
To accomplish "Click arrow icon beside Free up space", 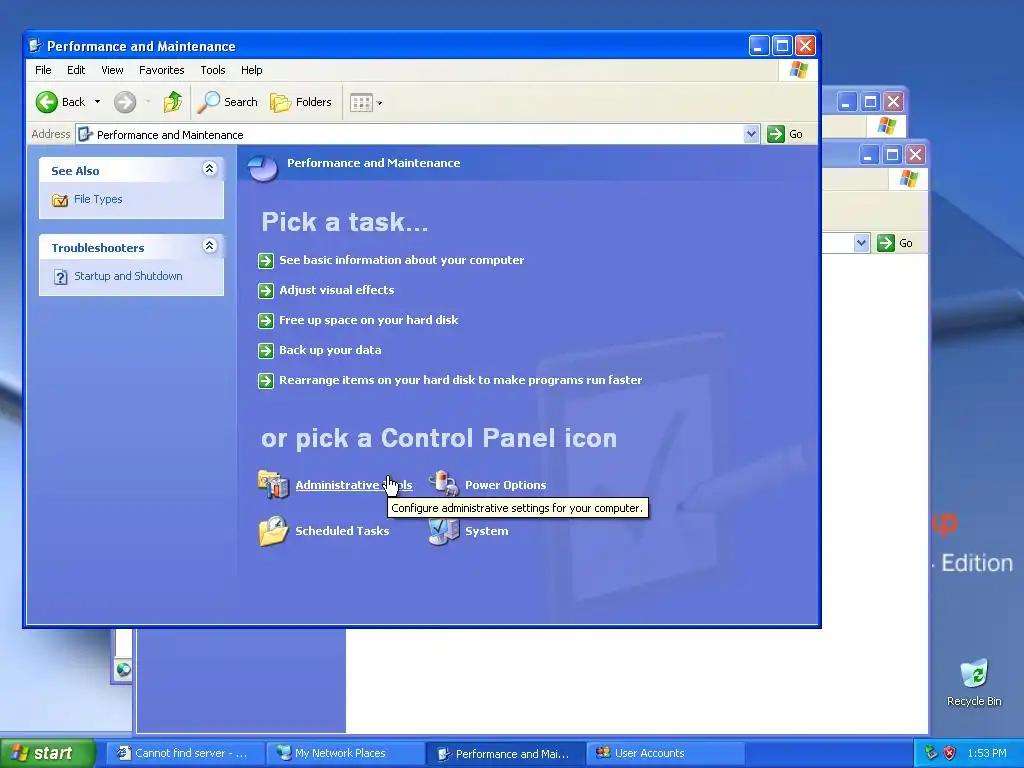I will pyautogui.click(x=266, y=321).
